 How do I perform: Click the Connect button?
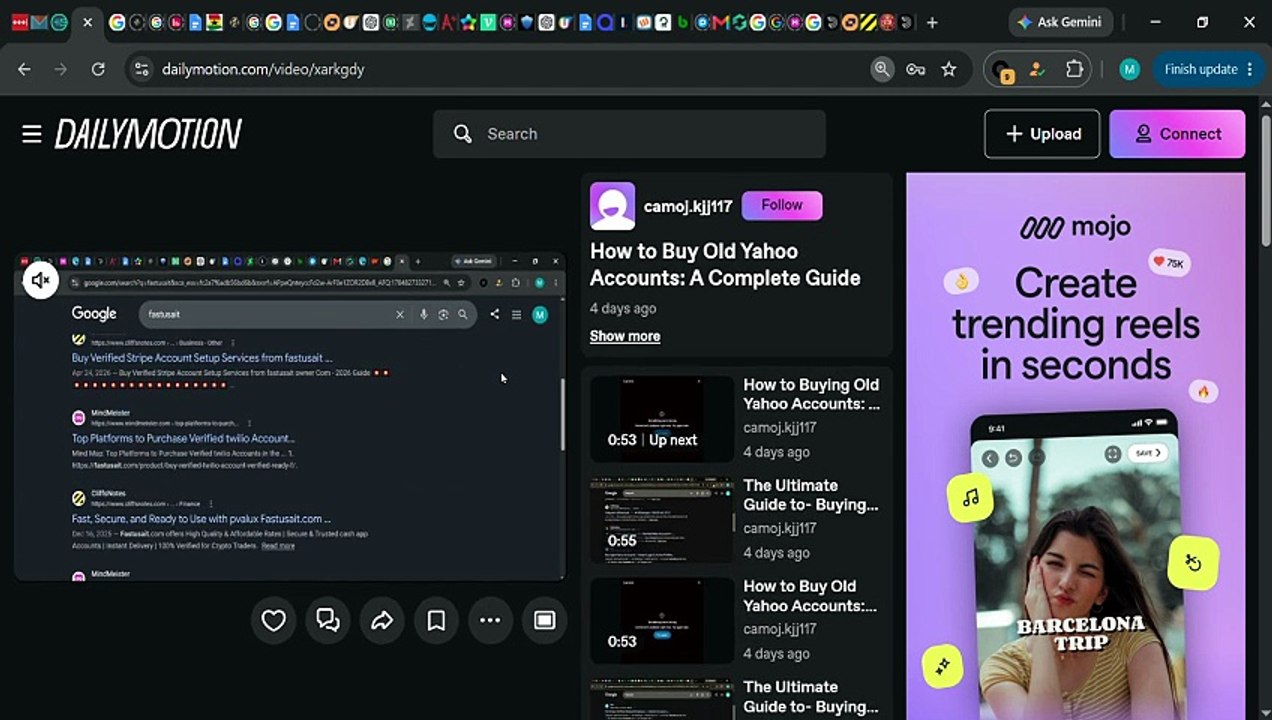tap(1177, 134)
